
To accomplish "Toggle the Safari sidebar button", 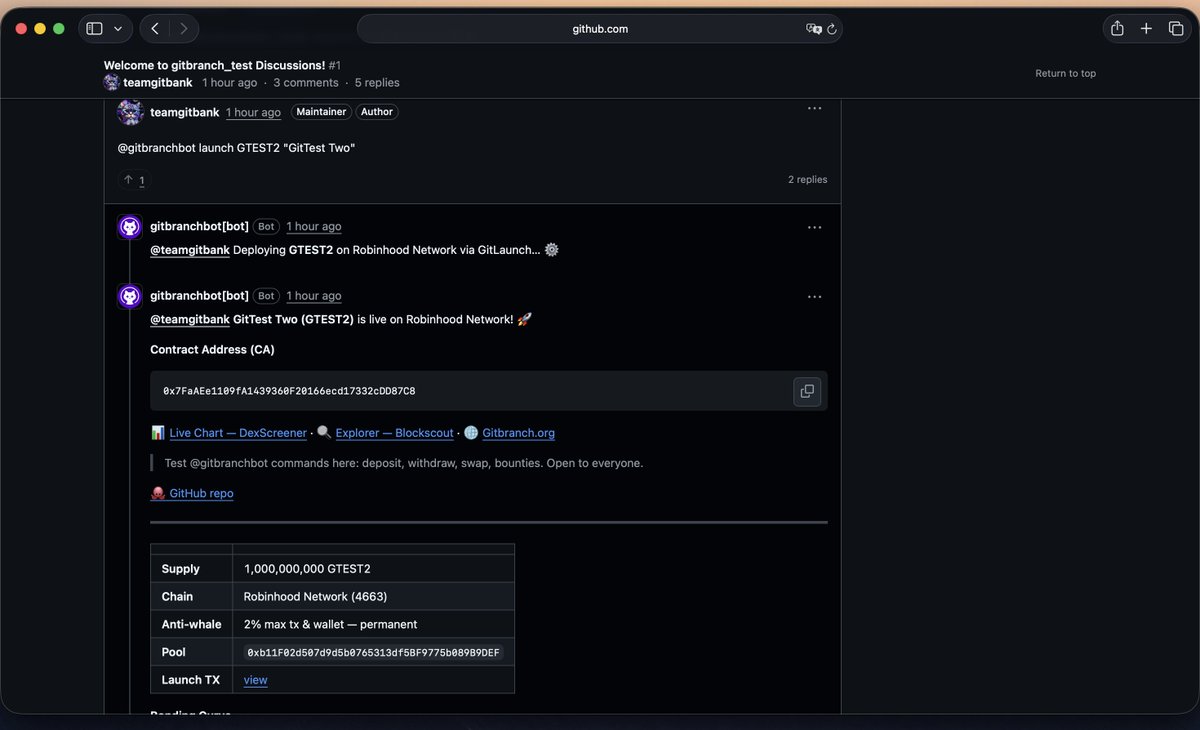I will [95, 29].
